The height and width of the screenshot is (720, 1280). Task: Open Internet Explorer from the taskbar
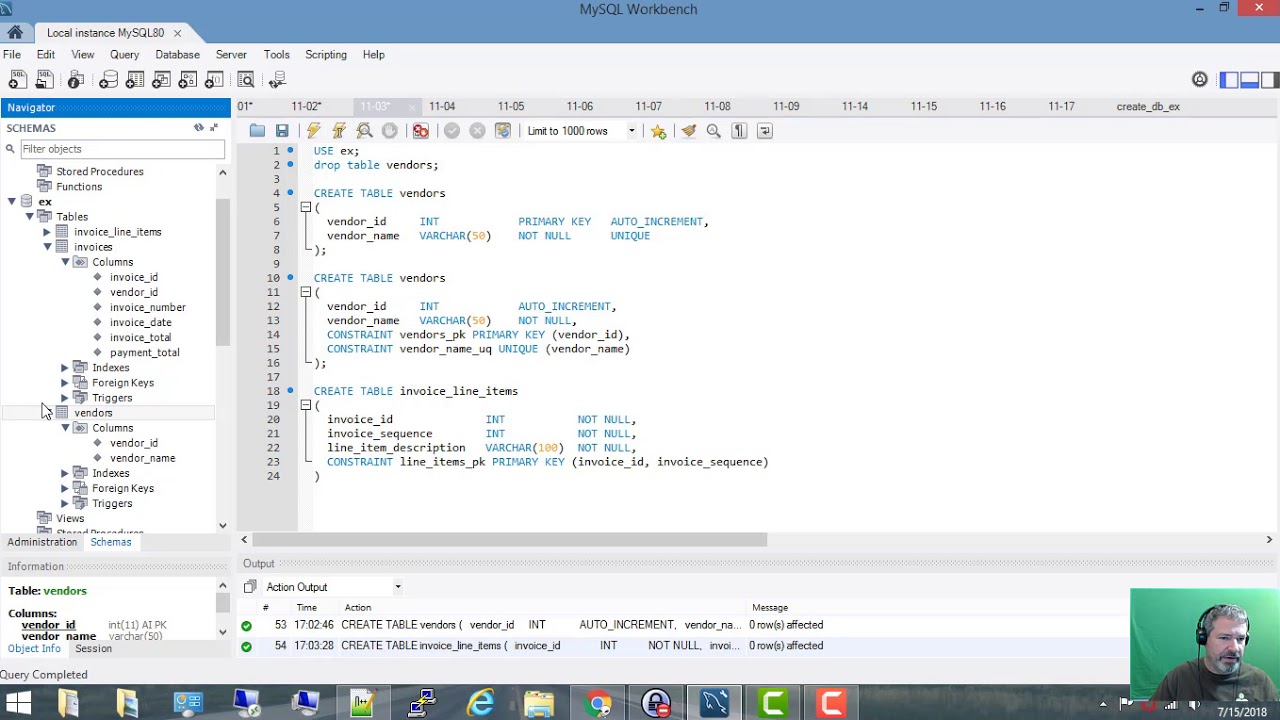pos(481,704)
